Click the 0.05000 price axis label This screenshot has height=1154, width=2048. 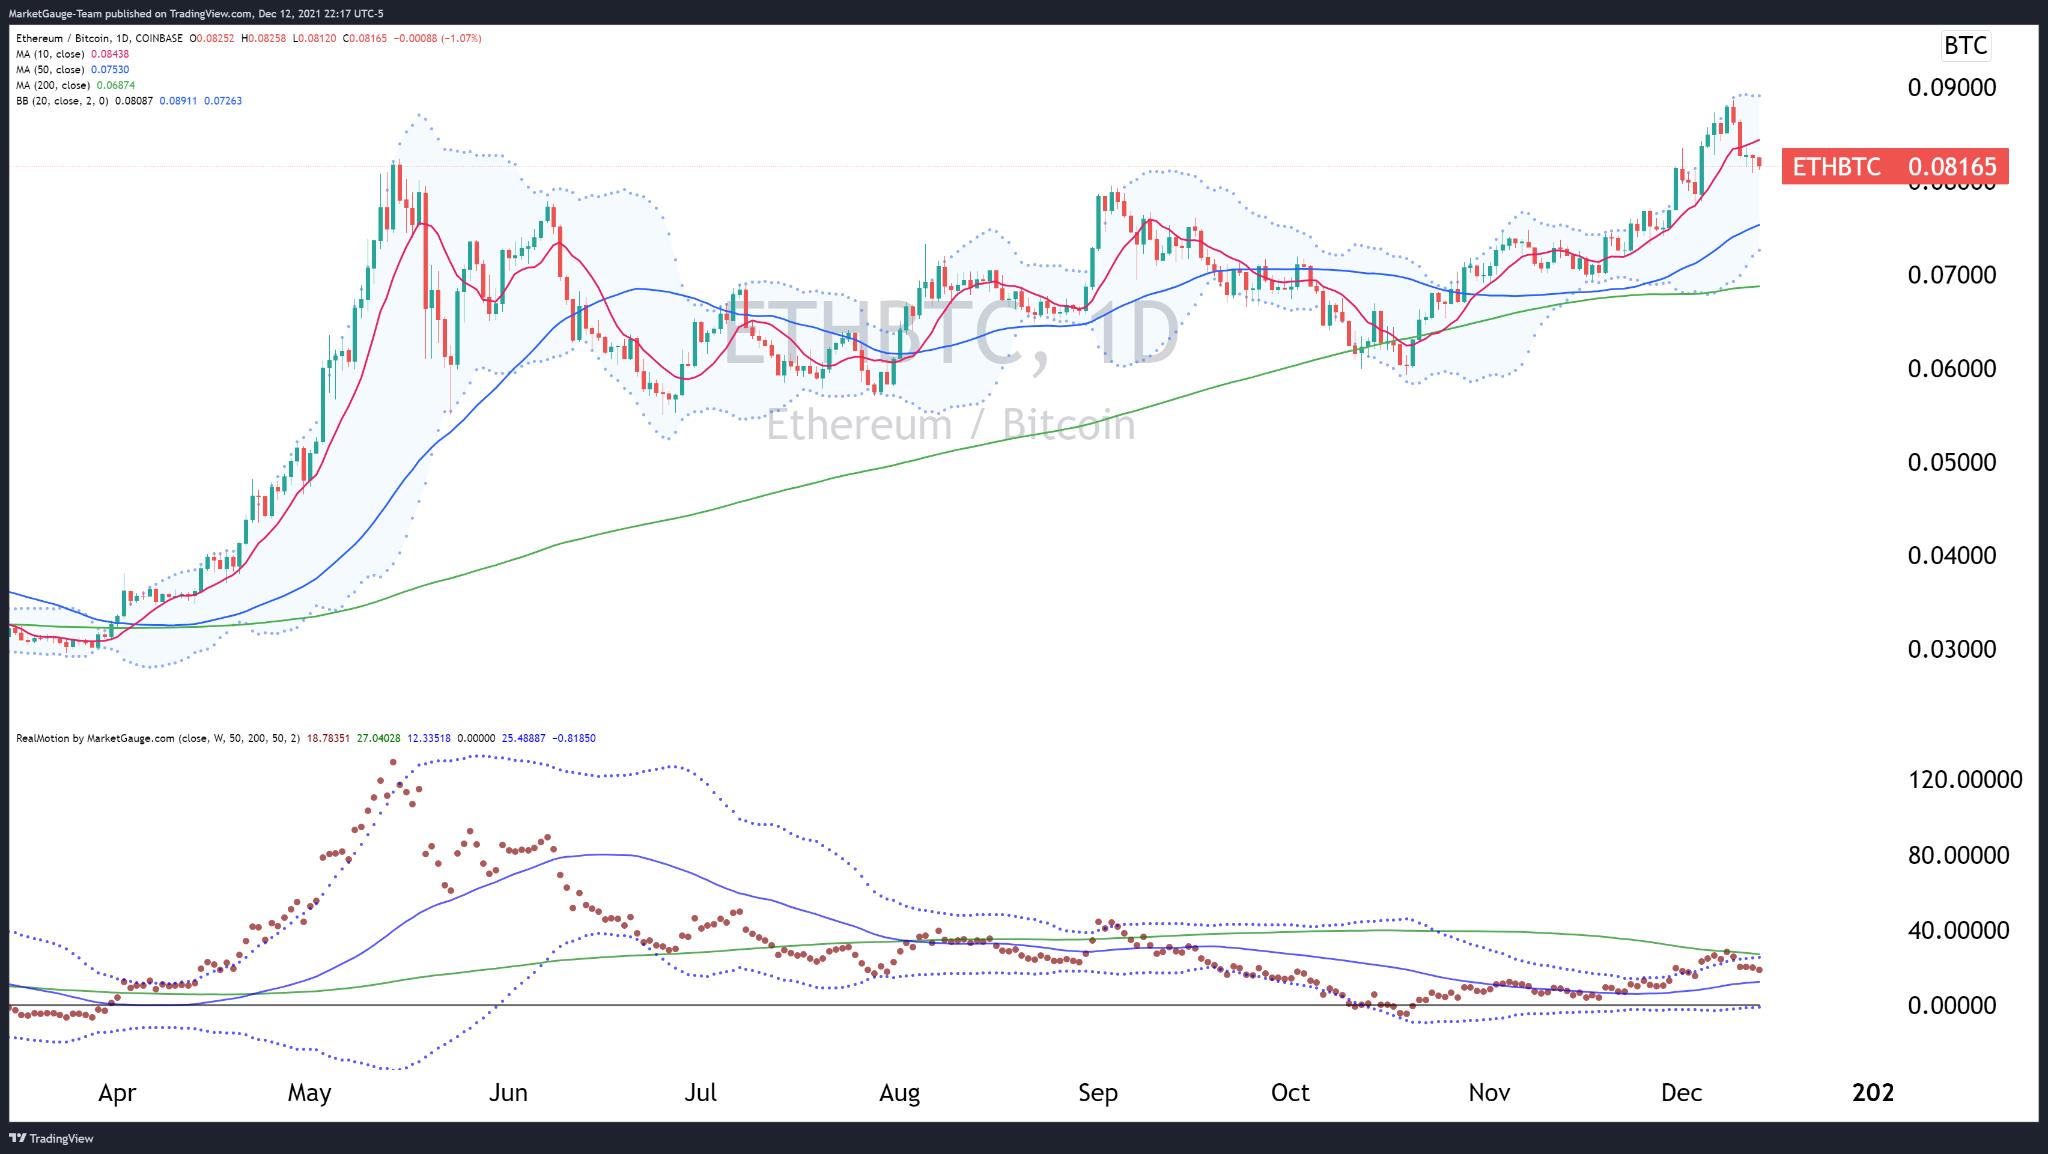tap(1951, 463)
